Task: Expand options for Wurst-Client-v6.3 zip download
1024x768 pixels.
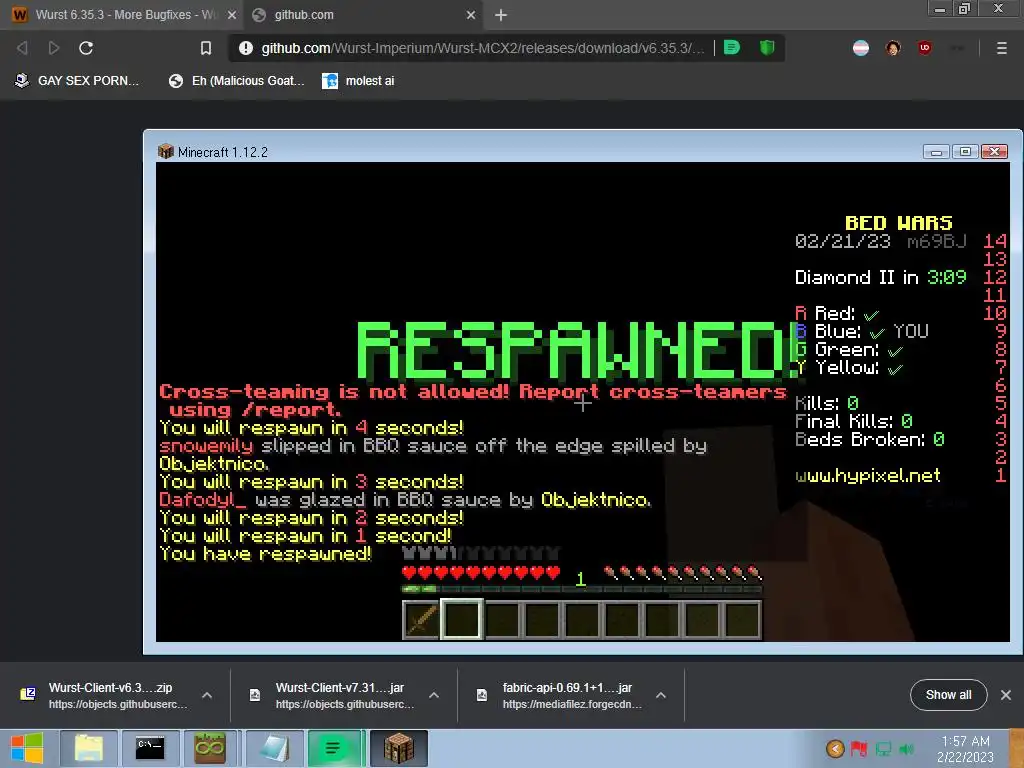Action: [x=207, y=696]
